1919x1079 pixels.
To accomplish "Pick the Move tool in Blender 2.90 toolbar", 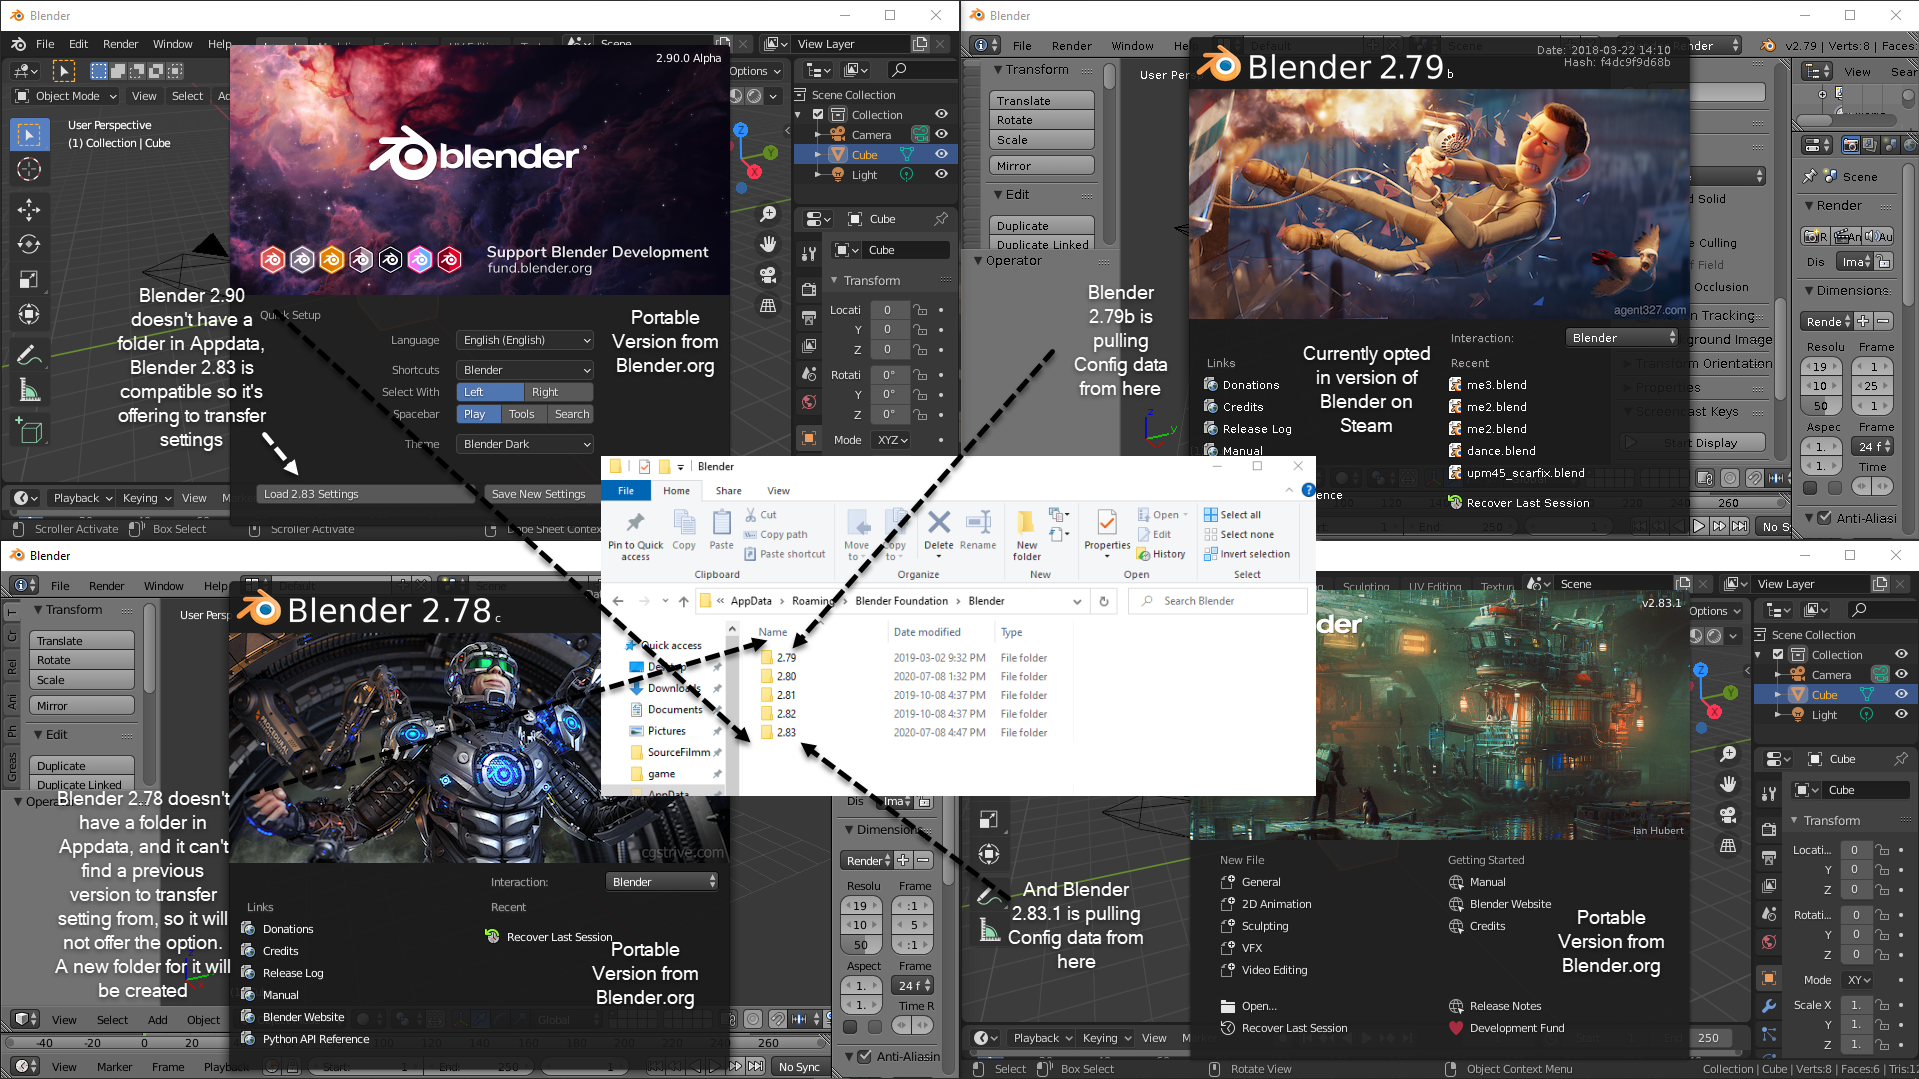I will [29, 209].
